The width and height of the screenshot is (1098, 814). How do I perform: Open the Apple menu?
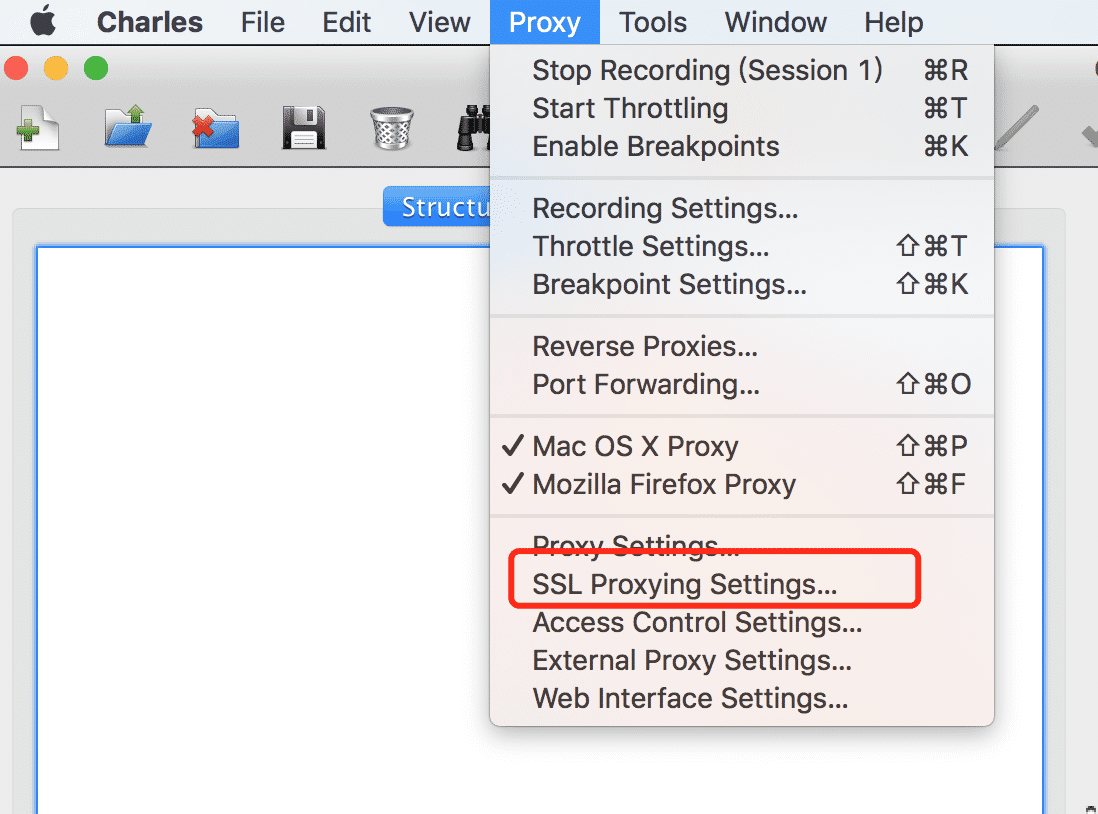(43, 21)
